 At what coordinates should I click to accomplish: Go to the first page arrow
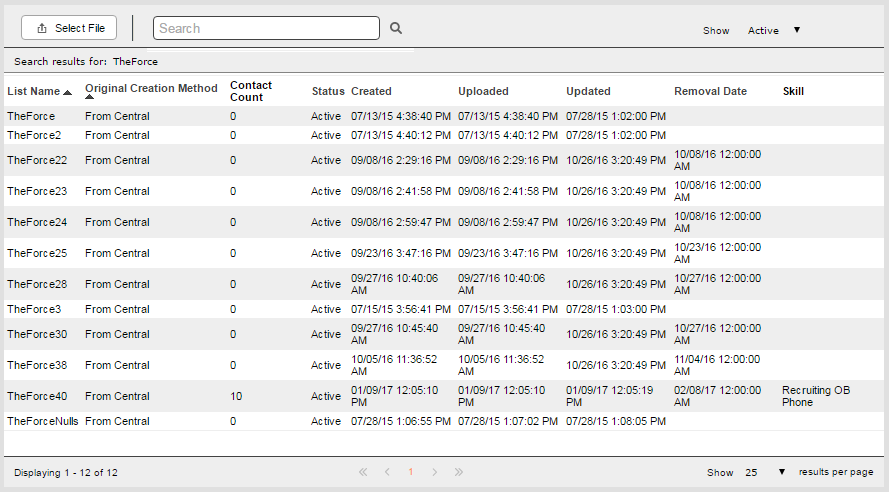pyautogui.click(x=363, y=472)
